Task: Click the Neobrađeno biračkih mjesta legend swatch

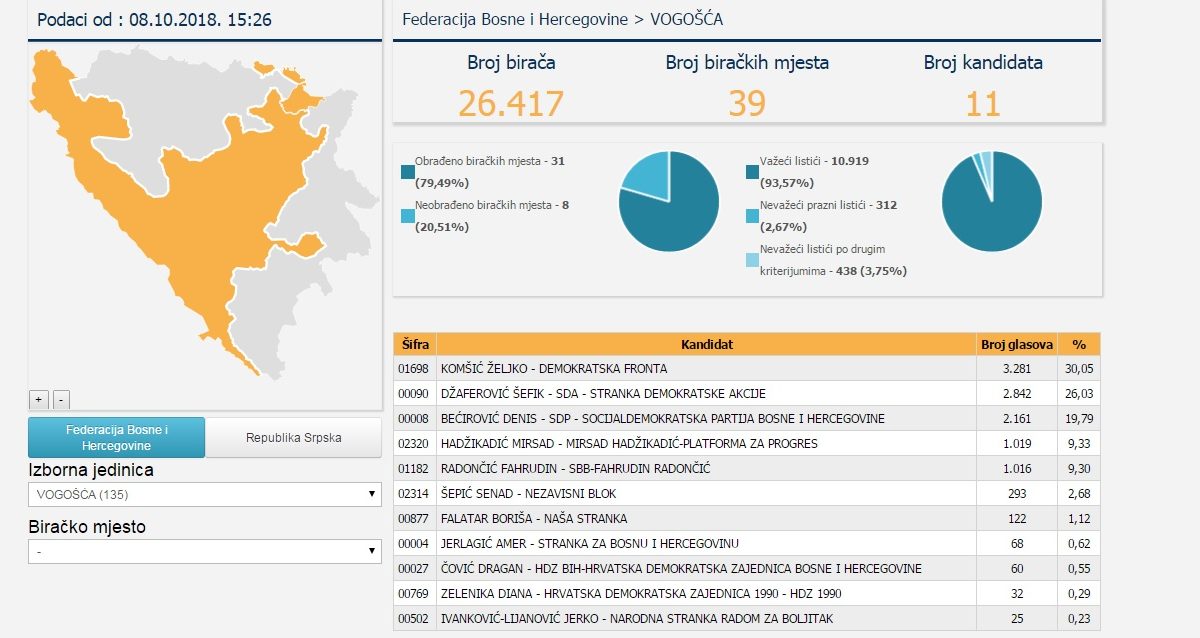Action: (407, 215)
